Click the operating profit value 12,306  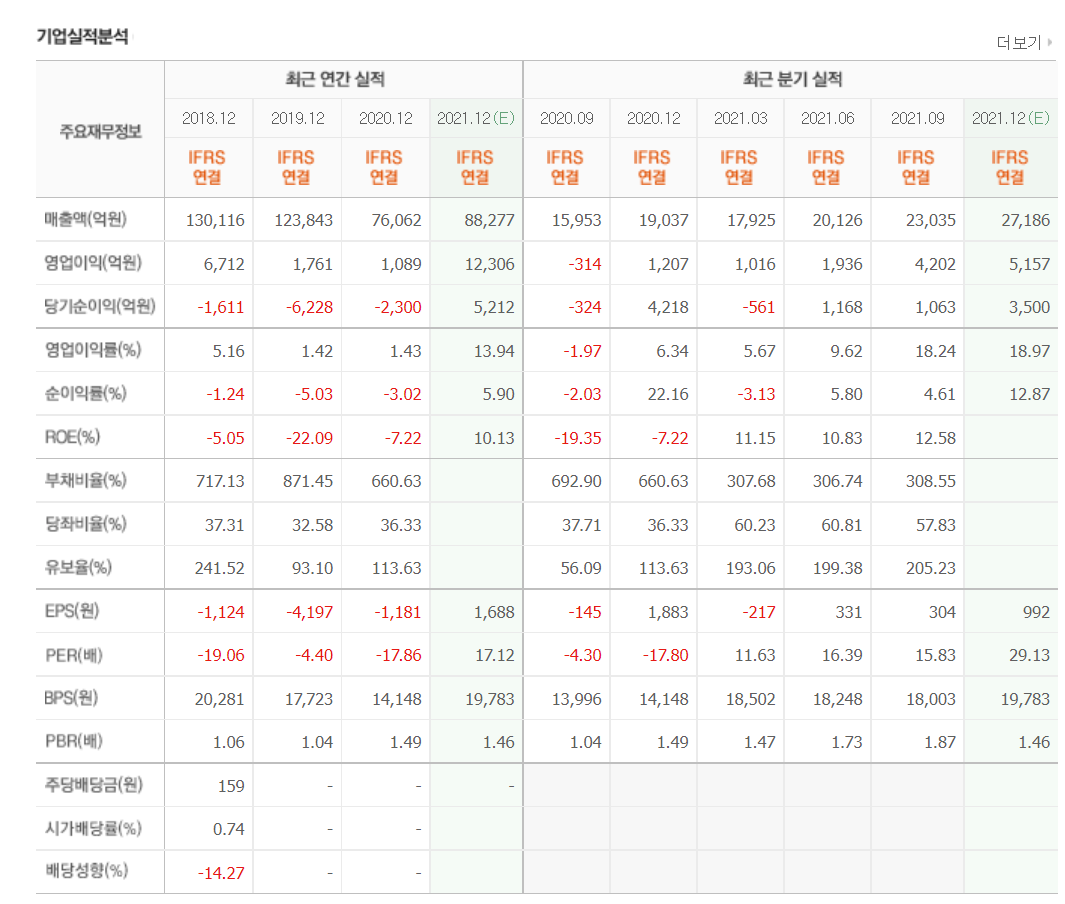[490, 264]
